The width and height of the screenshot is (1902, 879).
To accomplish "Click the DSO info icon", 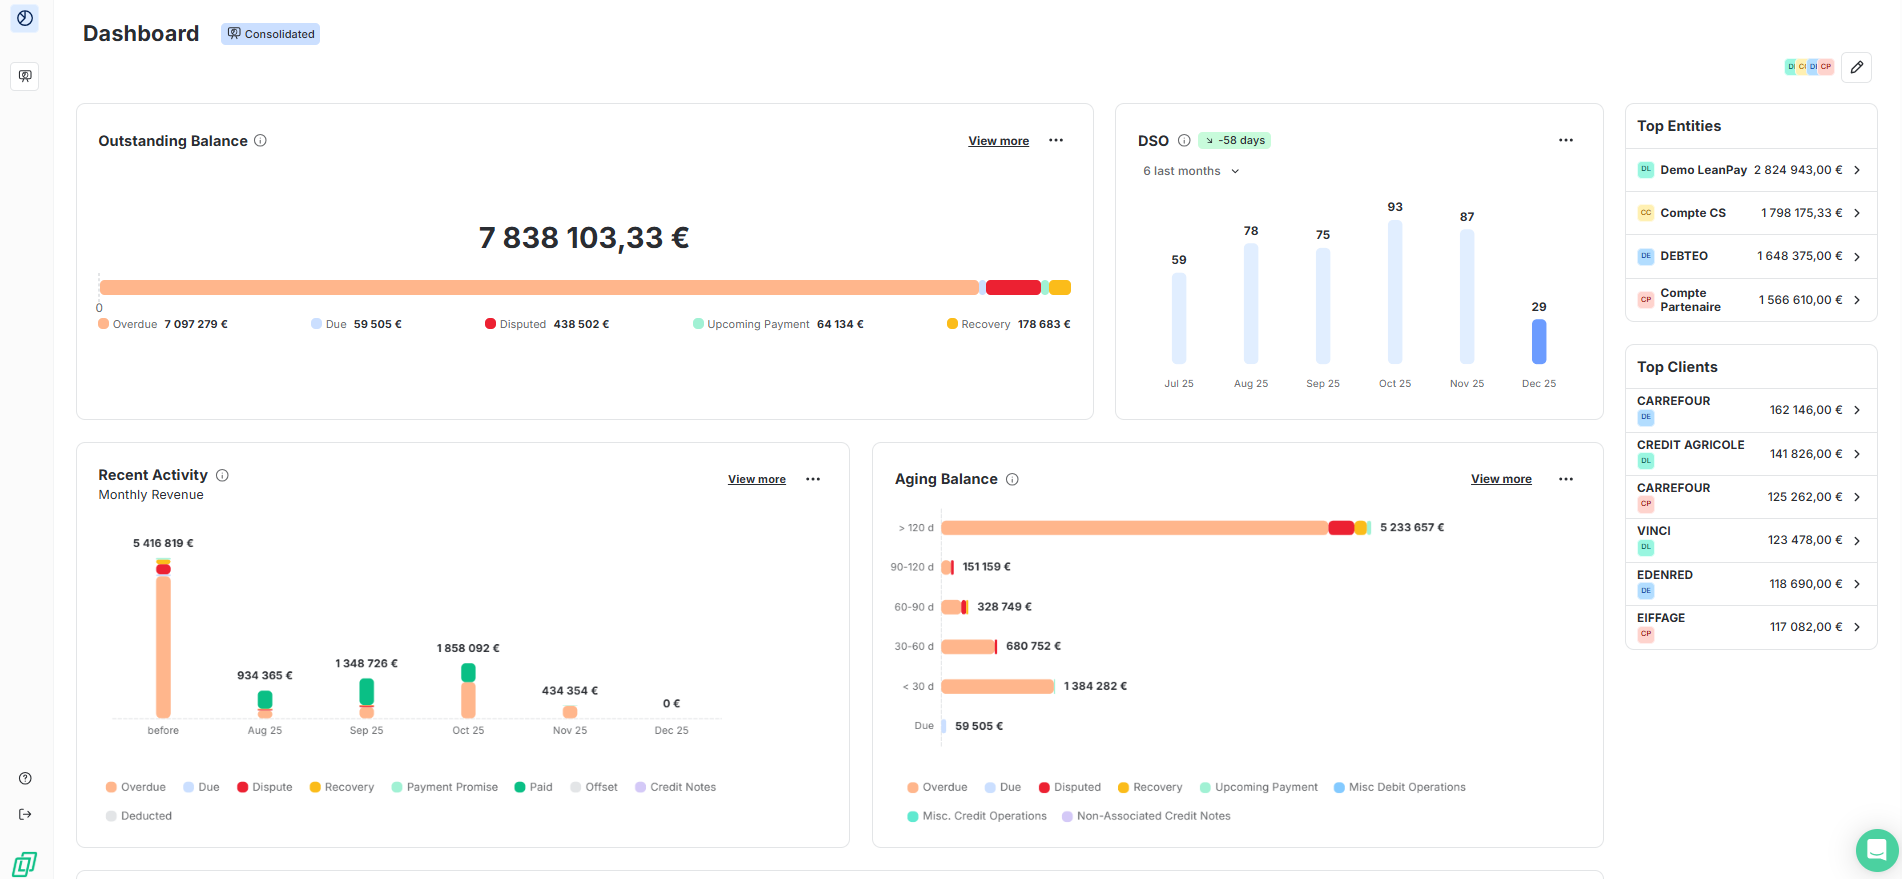I will (1184, 140).
